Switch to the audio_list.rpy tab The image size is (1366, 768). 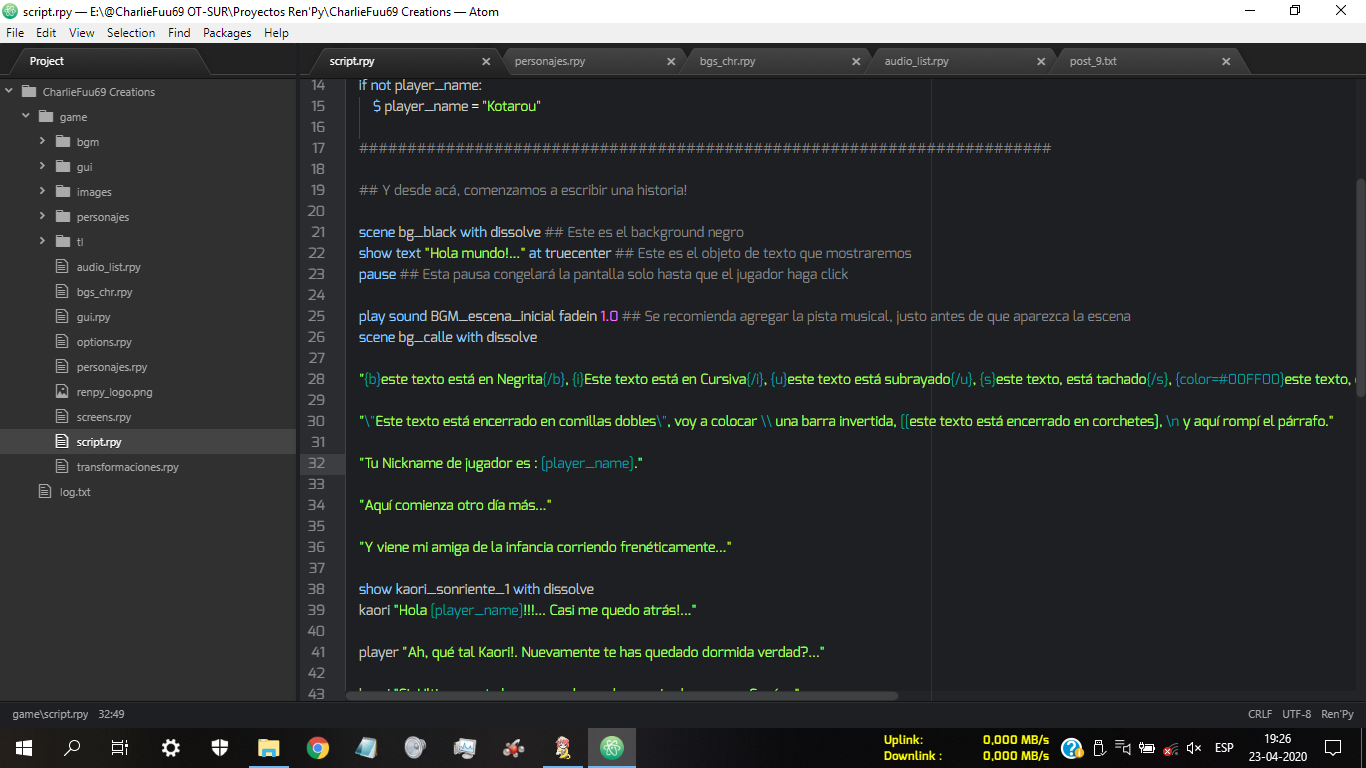(916, 61)
